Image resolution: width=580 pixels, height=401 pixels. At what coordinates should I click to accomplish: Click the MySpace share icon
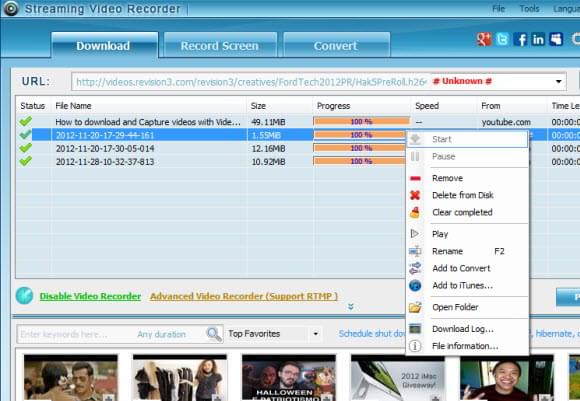(556, 39)
